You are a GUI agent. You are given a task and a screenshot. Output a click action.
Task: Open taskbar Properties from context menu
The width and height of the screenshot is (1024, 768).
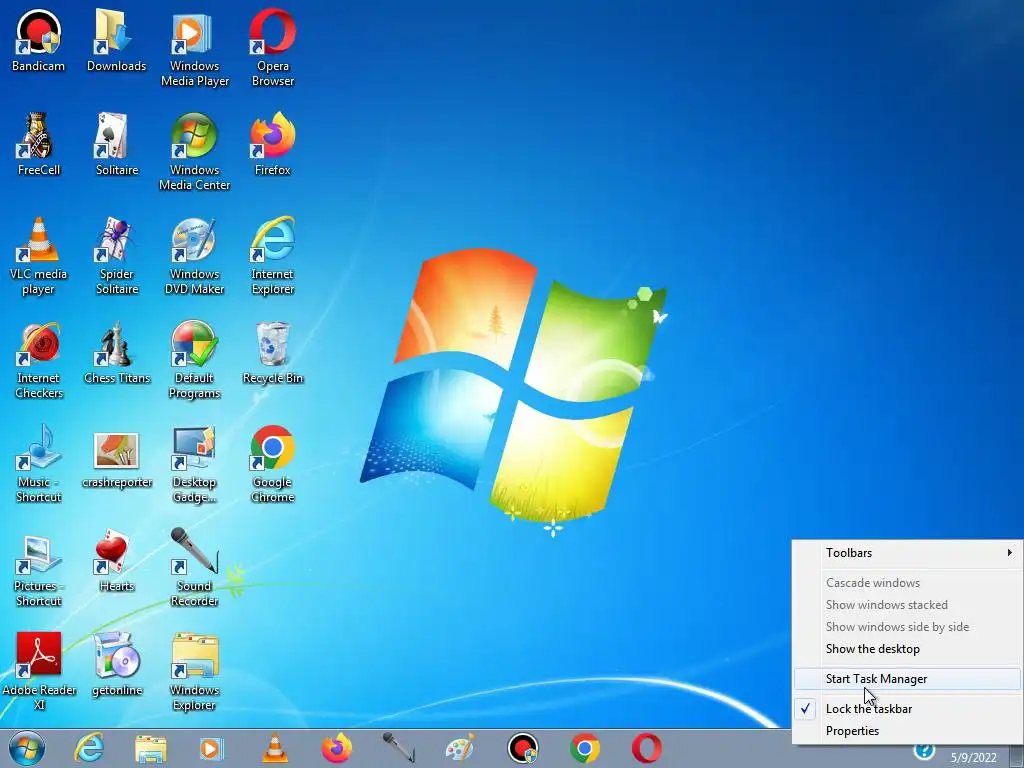tap(908, 731)
